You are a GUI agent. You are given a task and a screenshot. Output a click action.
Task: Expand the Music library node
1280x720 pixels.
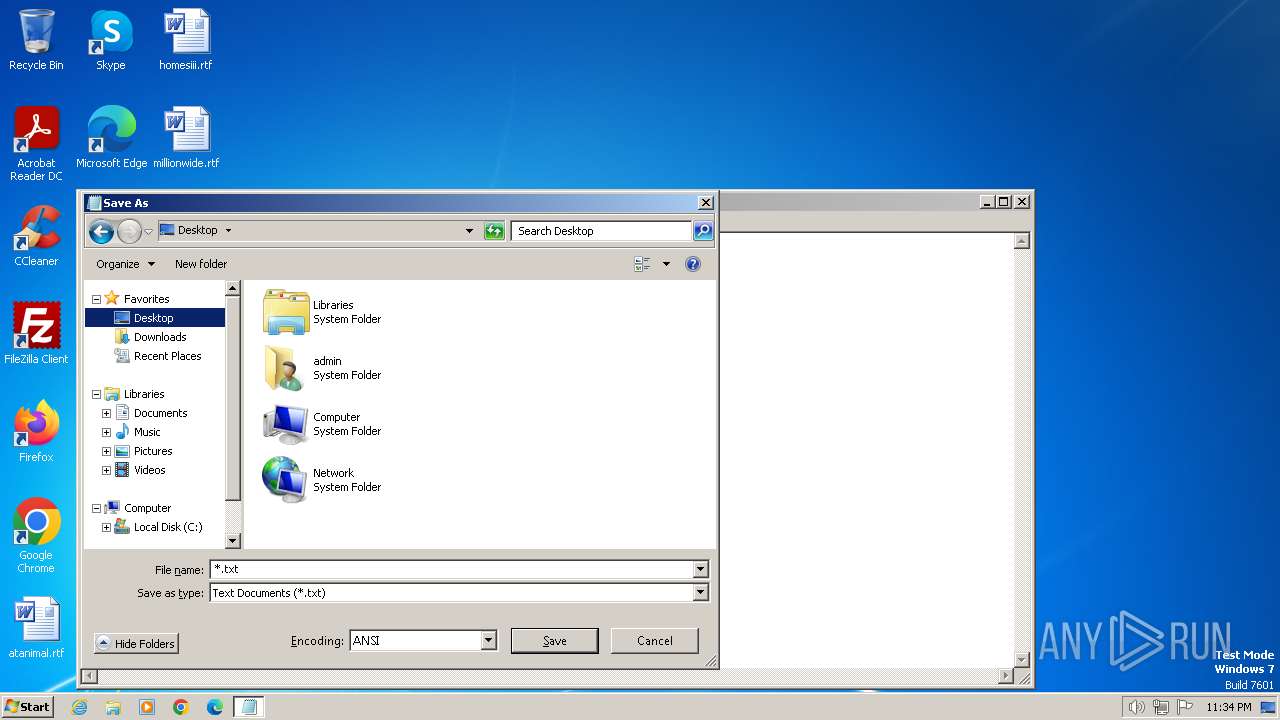point(106,432)
